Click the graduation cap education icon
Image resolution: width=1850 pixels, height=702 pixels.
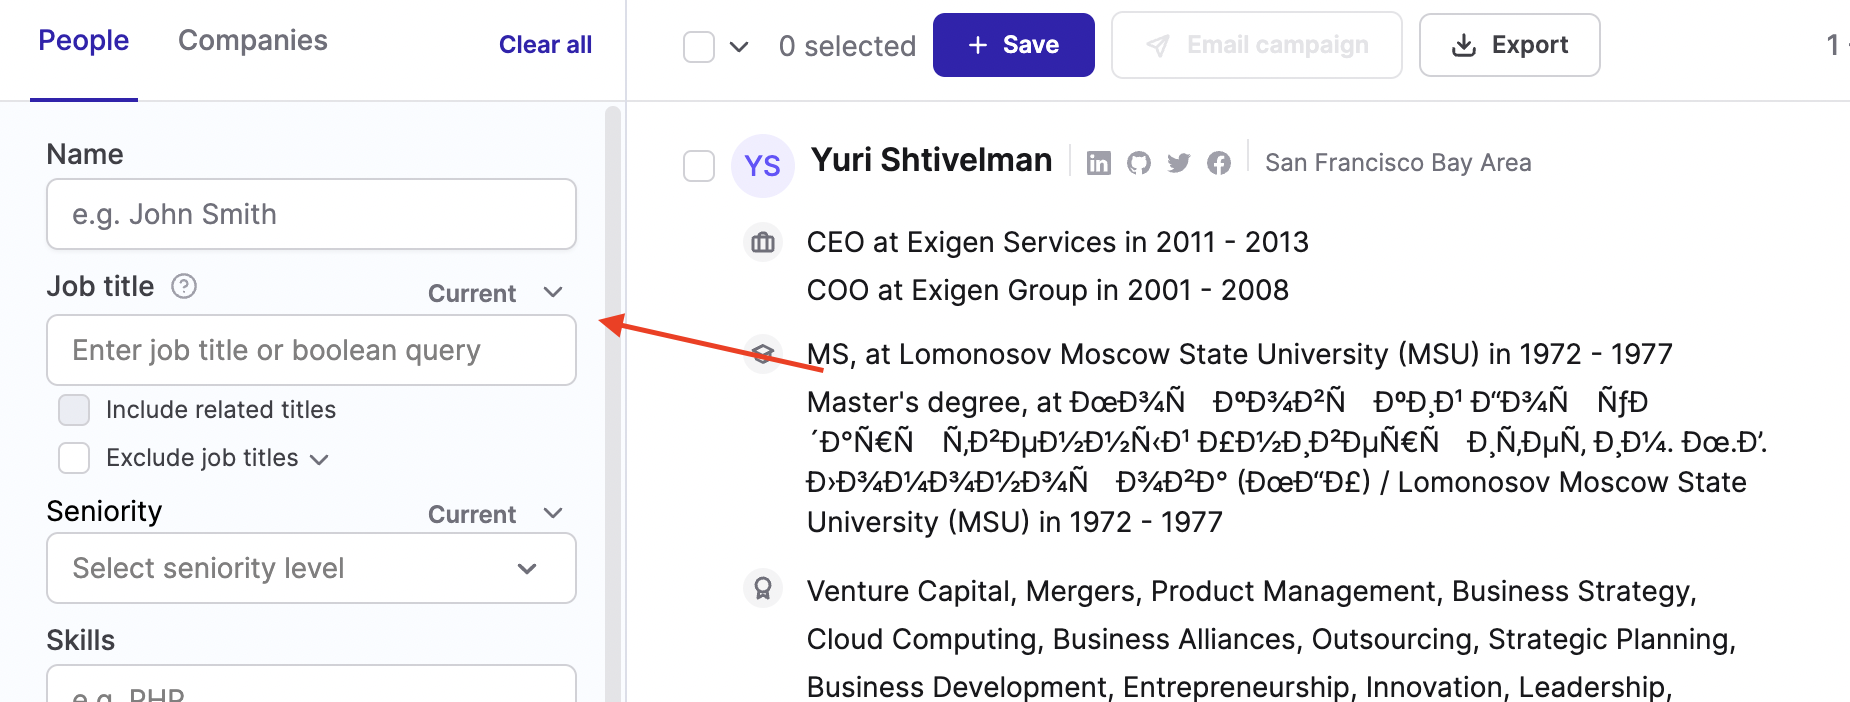pos(763,353)
